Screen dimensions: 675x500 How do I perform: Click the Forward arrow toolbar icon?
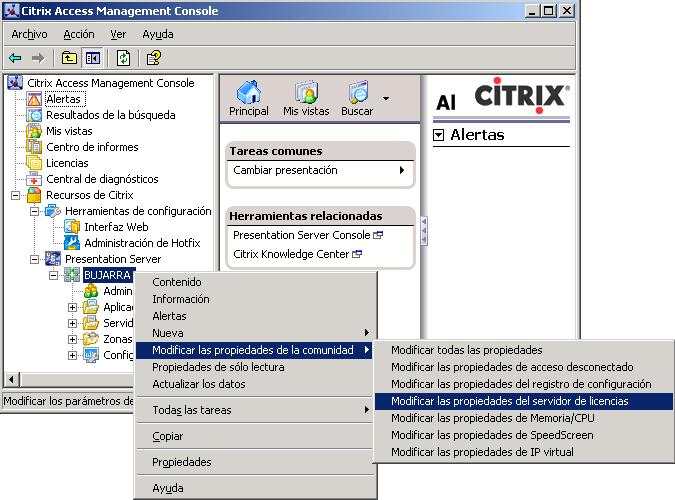pos(38,58)
